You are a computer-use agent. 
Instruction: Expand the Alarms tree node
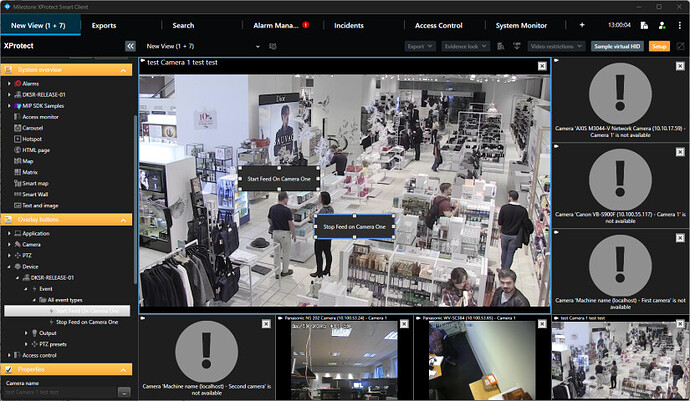pyautogui.click(x=9, y=84)
